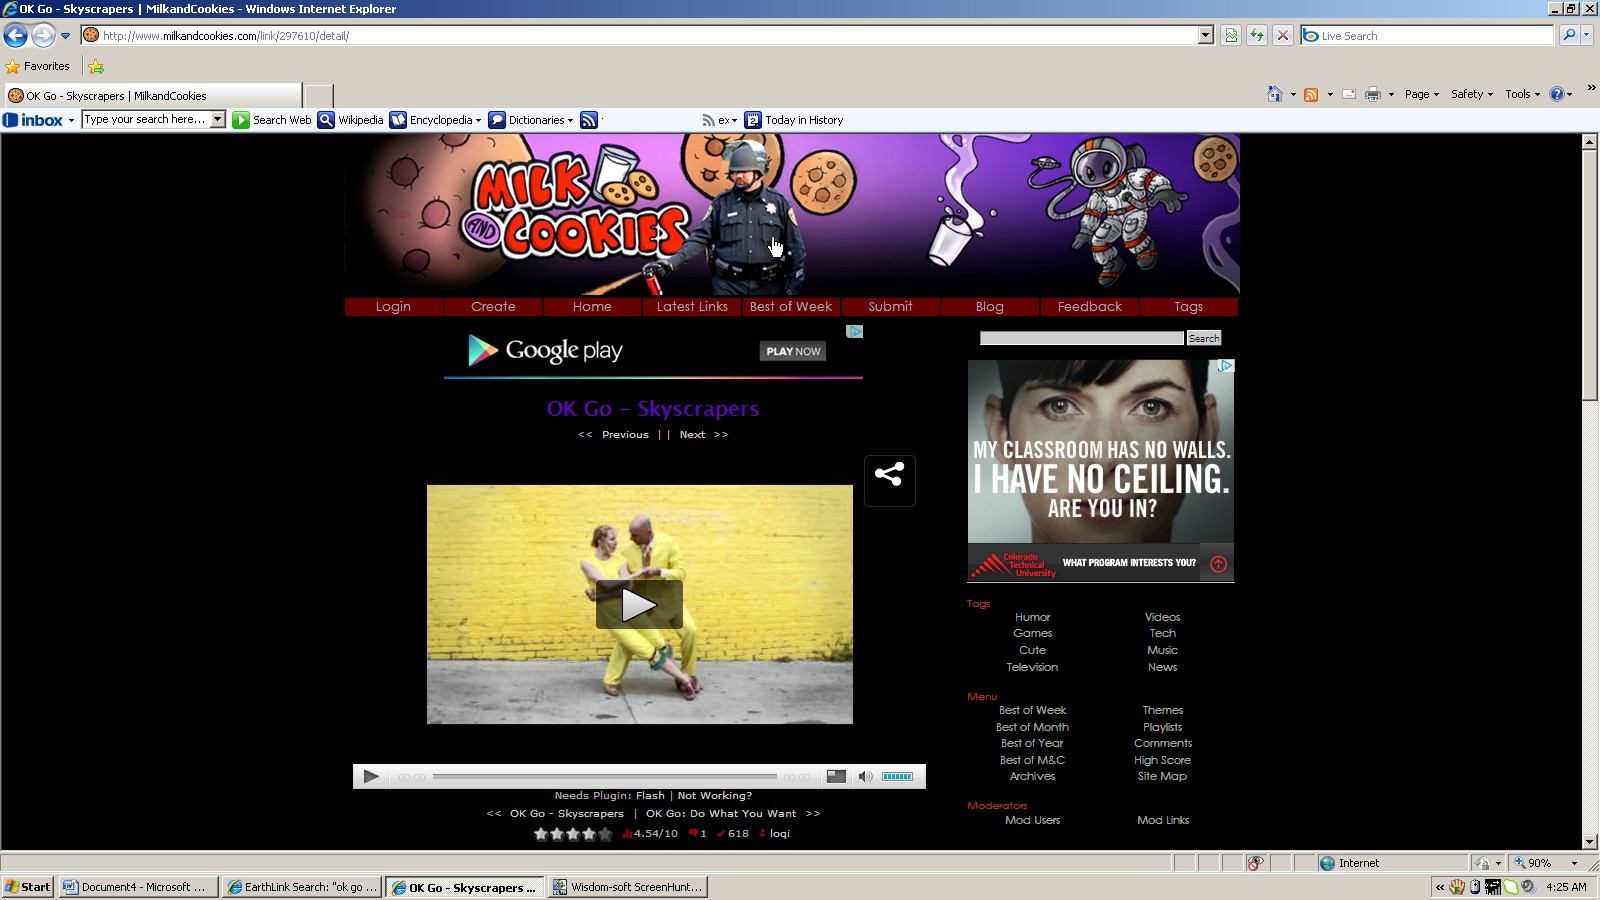The height and width of the screenshot is (900, 1600).
Task: Open the Favorites star panel
Action: pyautogui.click(x=38, y=66)
